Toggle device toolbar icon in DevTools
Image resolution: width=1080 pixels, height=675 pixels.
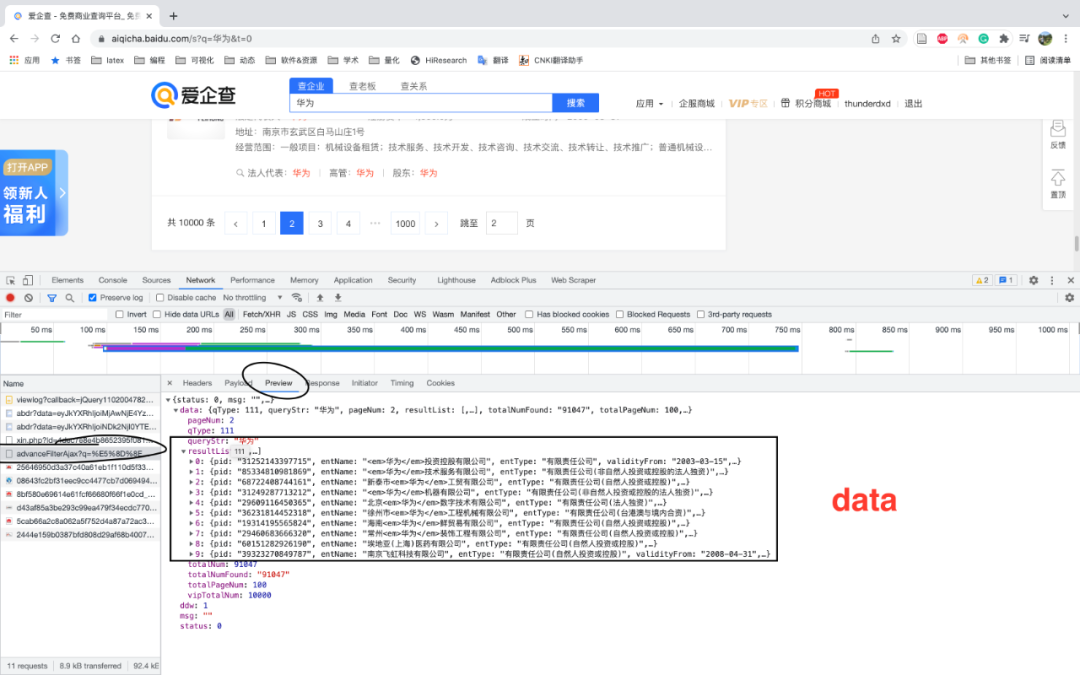tap(28, 280)
